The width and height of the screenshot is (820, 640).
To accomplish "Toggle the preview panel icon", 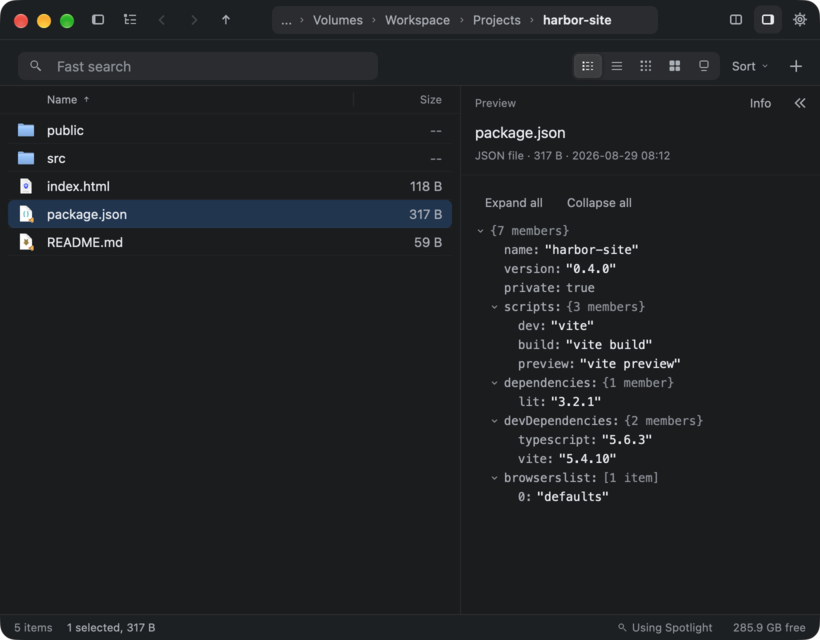I will [768, 20].
